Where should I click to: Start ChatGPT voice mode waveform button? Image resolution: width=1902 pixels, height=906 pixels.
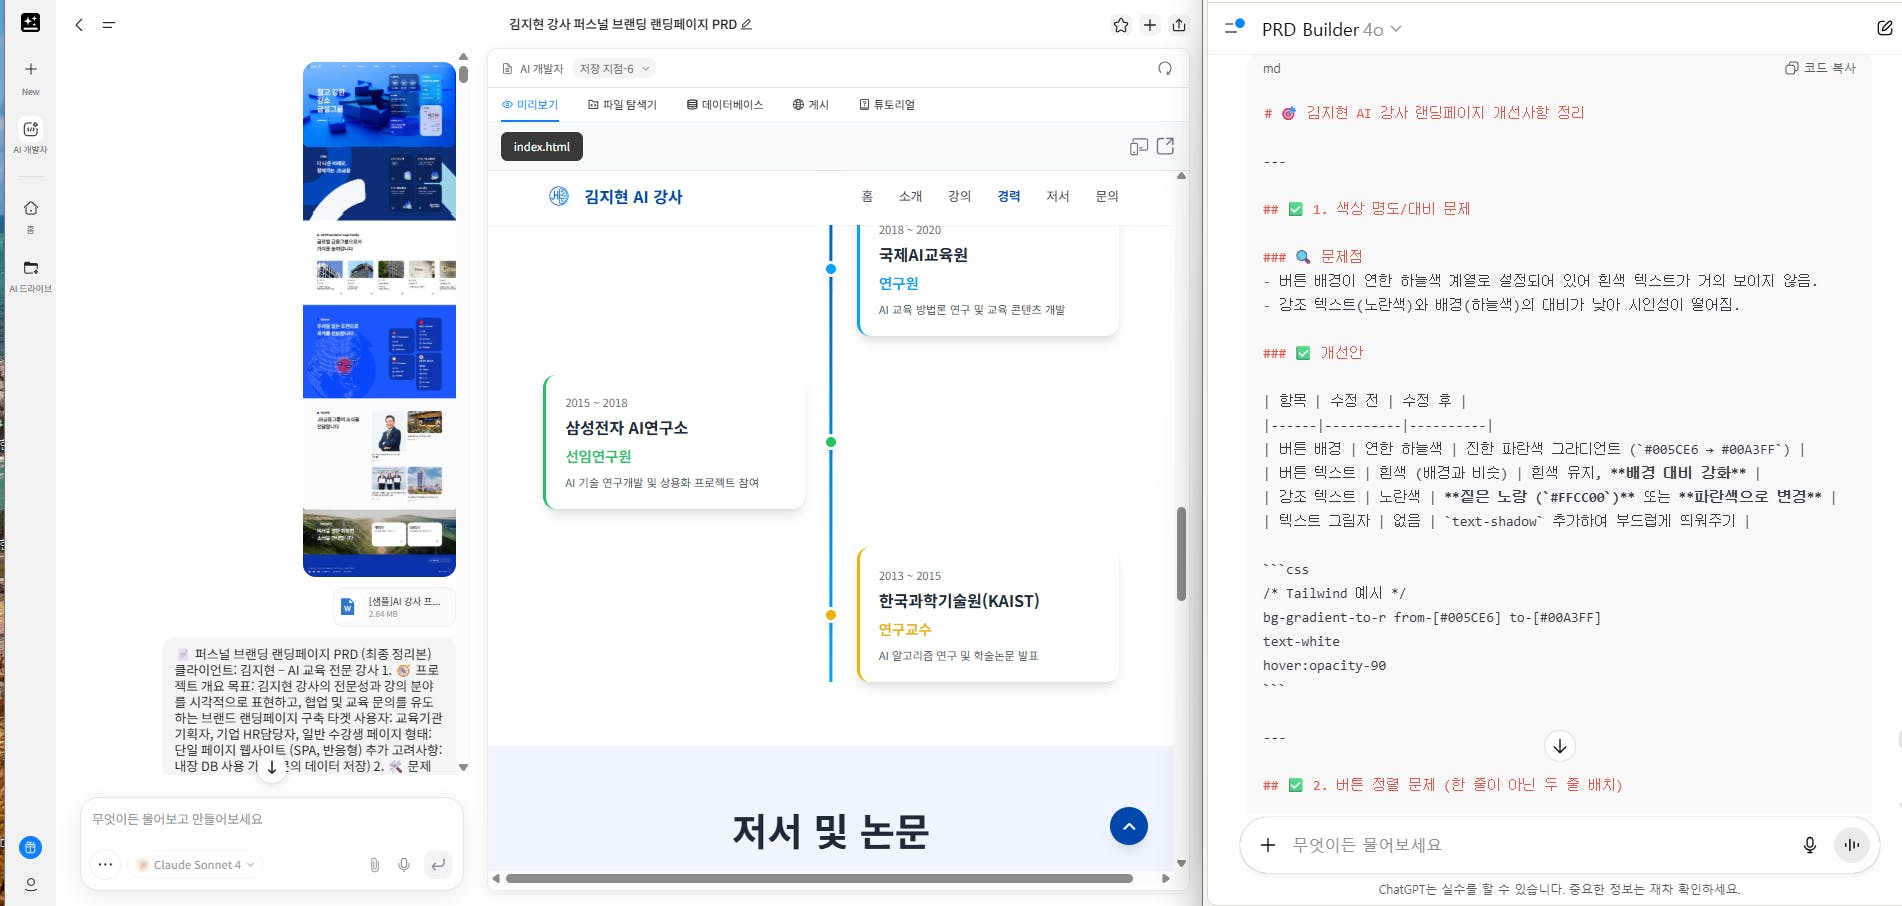click(1852, 845)
